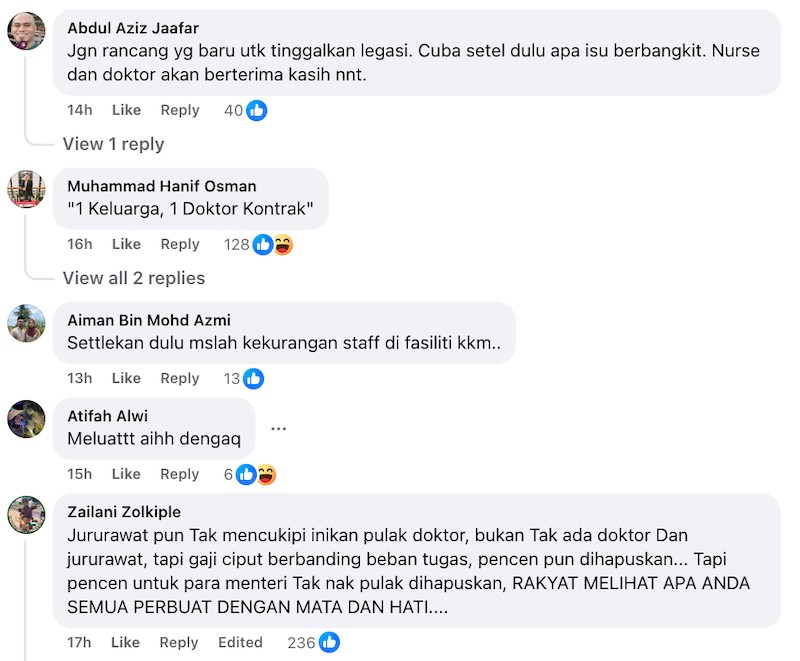Open Aiman Bin Mohd Azmi's profile name

pyautogui.click(x=149, y=320)
